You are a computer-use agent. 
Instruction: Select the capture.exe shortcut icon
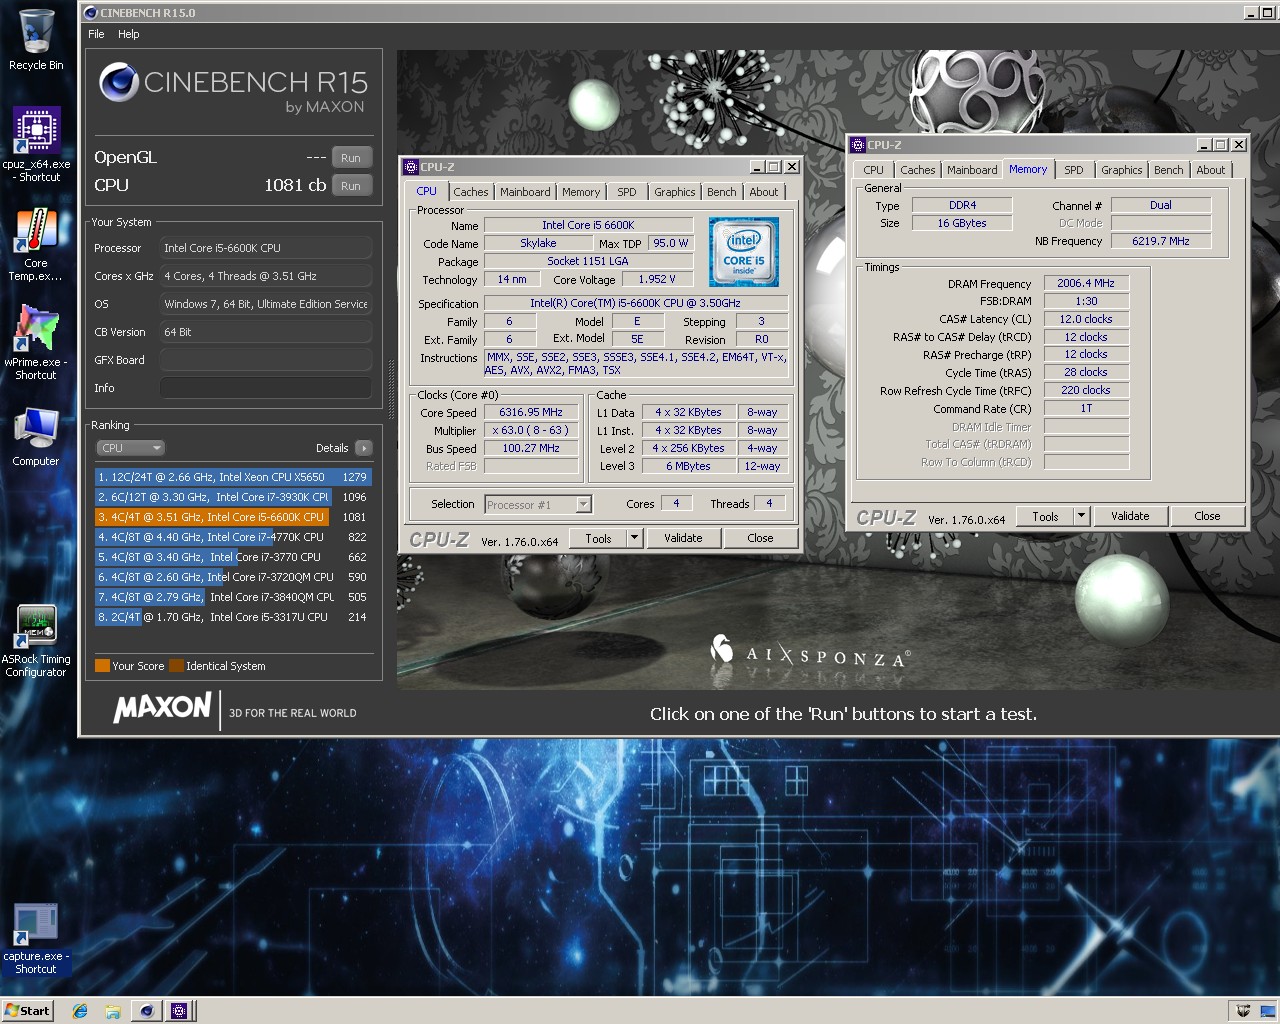point(35,925)
